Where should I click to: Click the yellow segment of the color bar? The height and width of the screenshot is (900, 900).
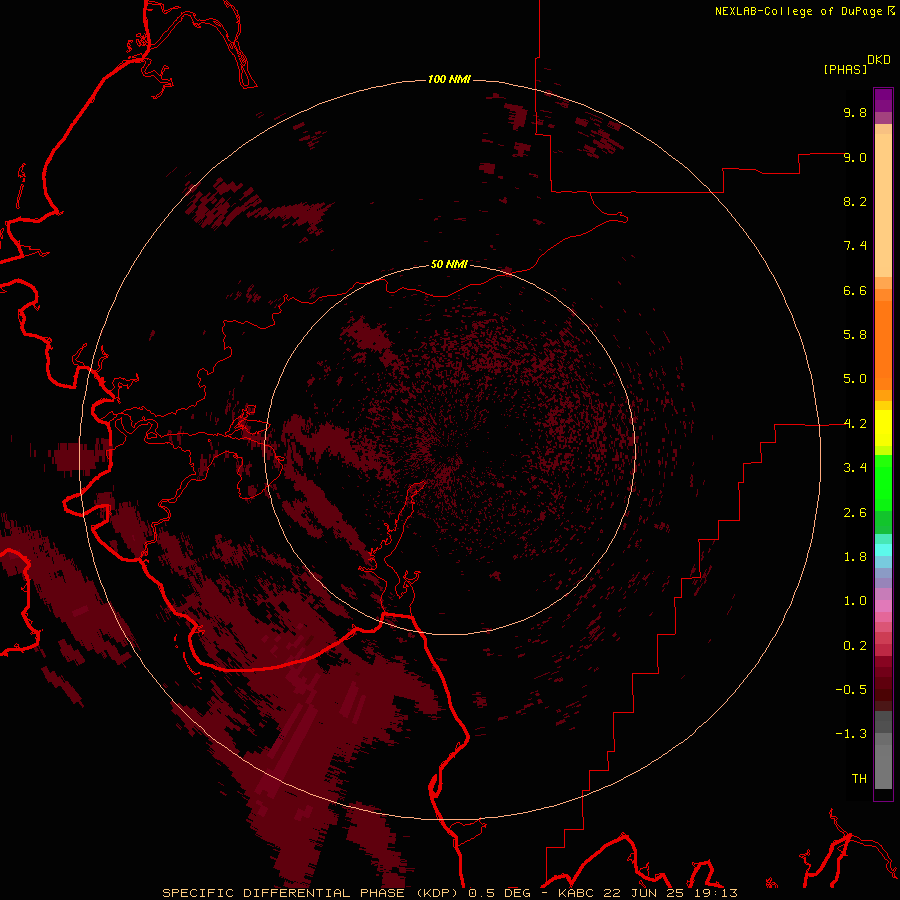tap(883, 428)
